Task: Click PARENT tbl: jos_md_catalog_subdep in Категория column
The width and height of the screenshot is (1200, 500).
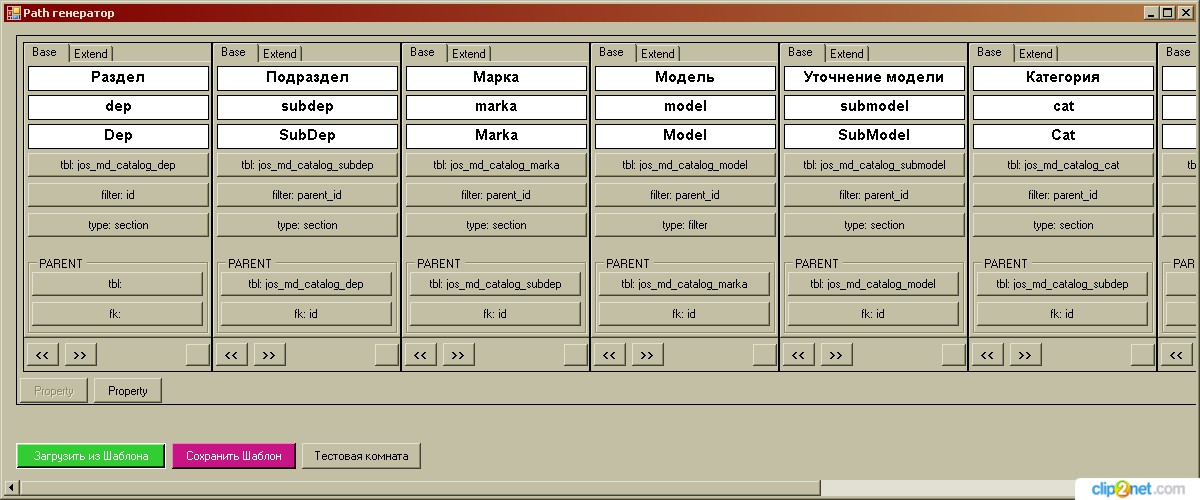Action: [x=1062, y=284]
